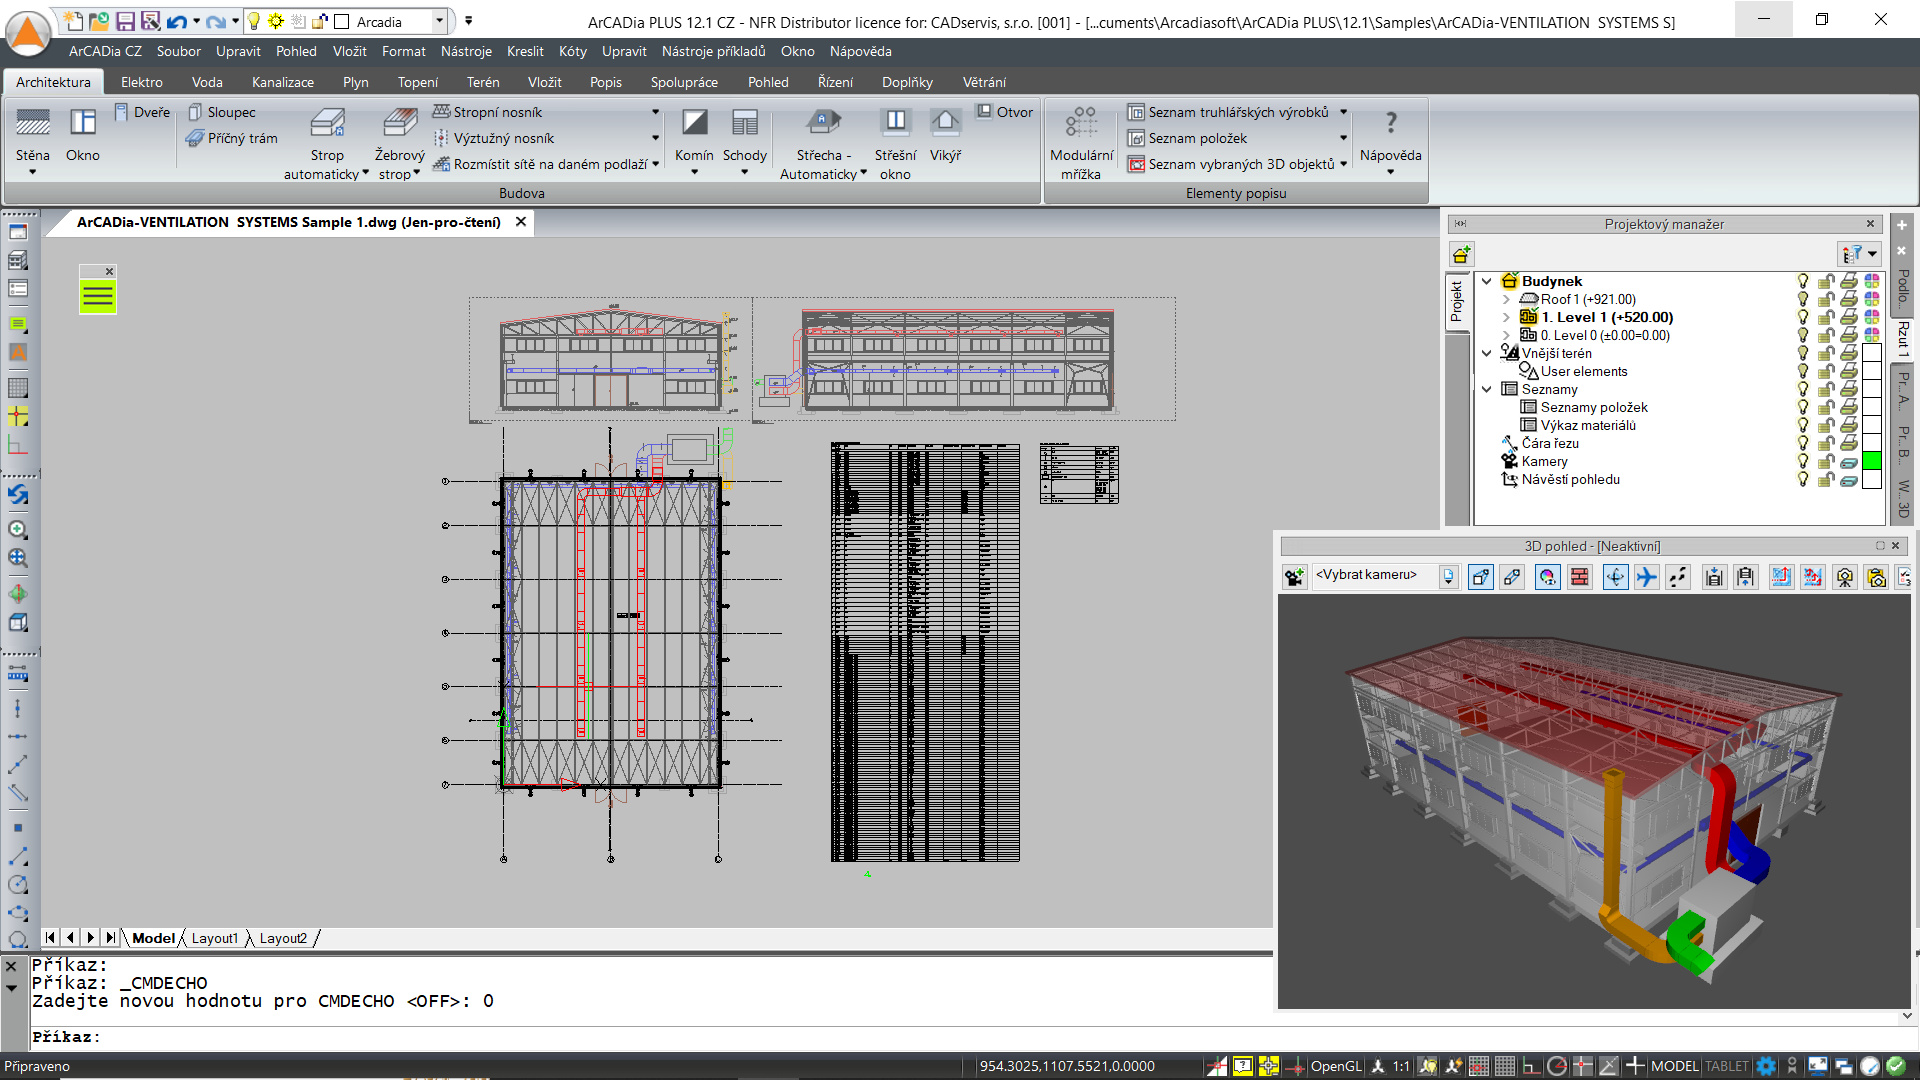This screenshot has width=1920, height=1080.
Task: Expand the 1. Level 1 tree node
Action: tap(1506, 317)
